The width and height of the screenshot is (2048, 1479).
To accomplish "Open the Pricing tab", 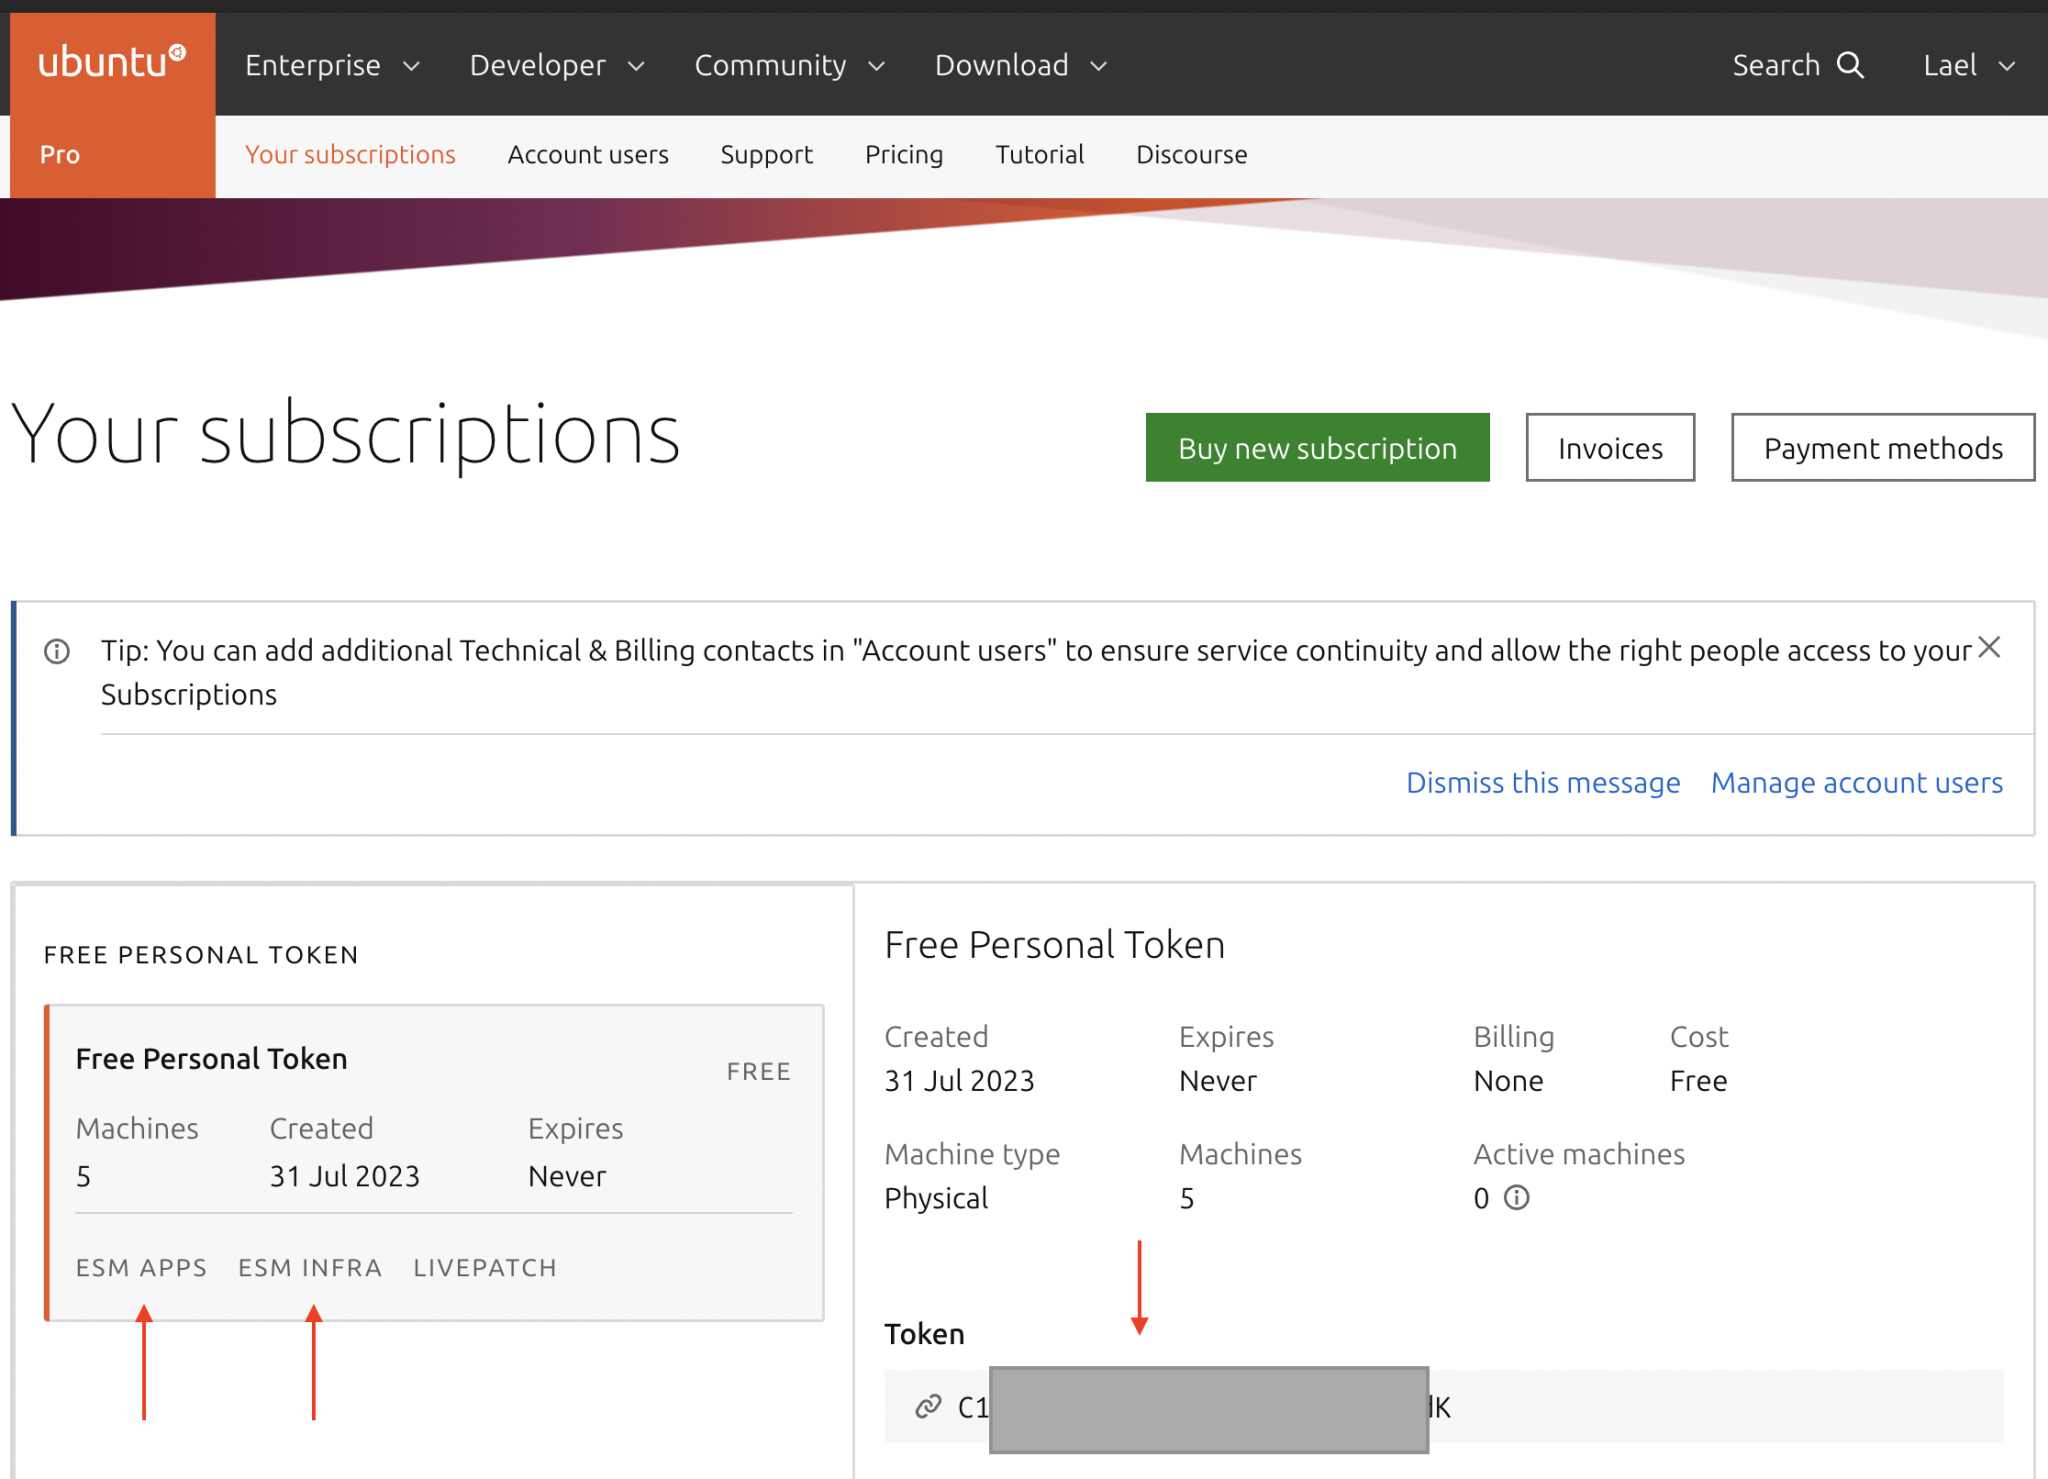I will [904, 155].
